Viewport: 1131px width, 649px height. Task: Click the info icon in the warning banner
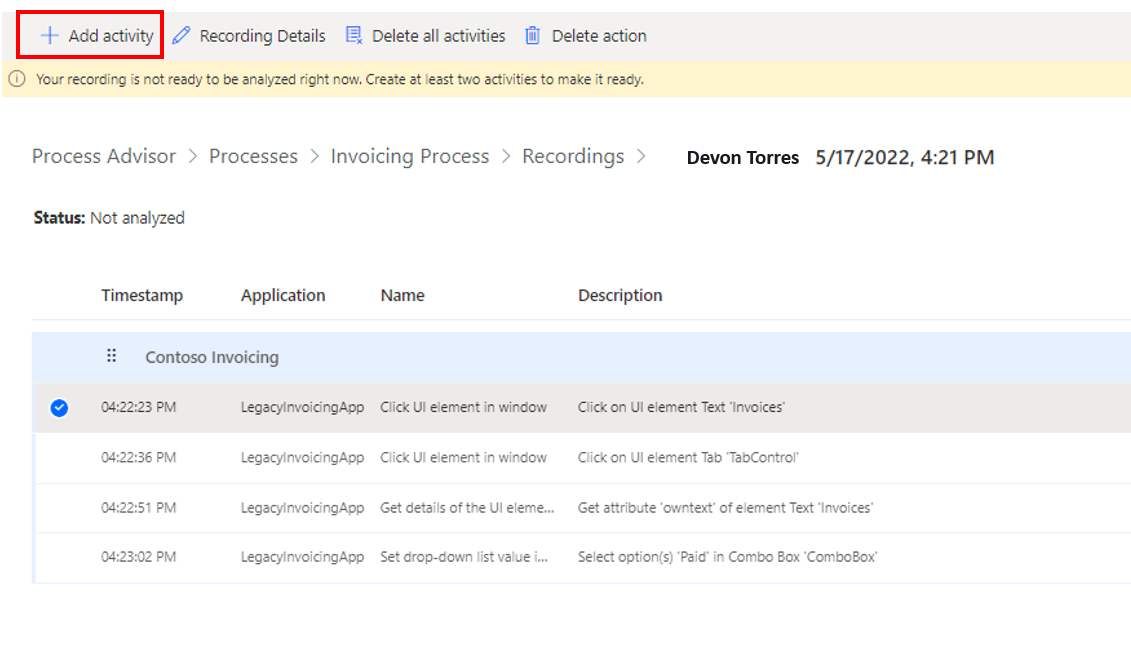tap(17, 79)
